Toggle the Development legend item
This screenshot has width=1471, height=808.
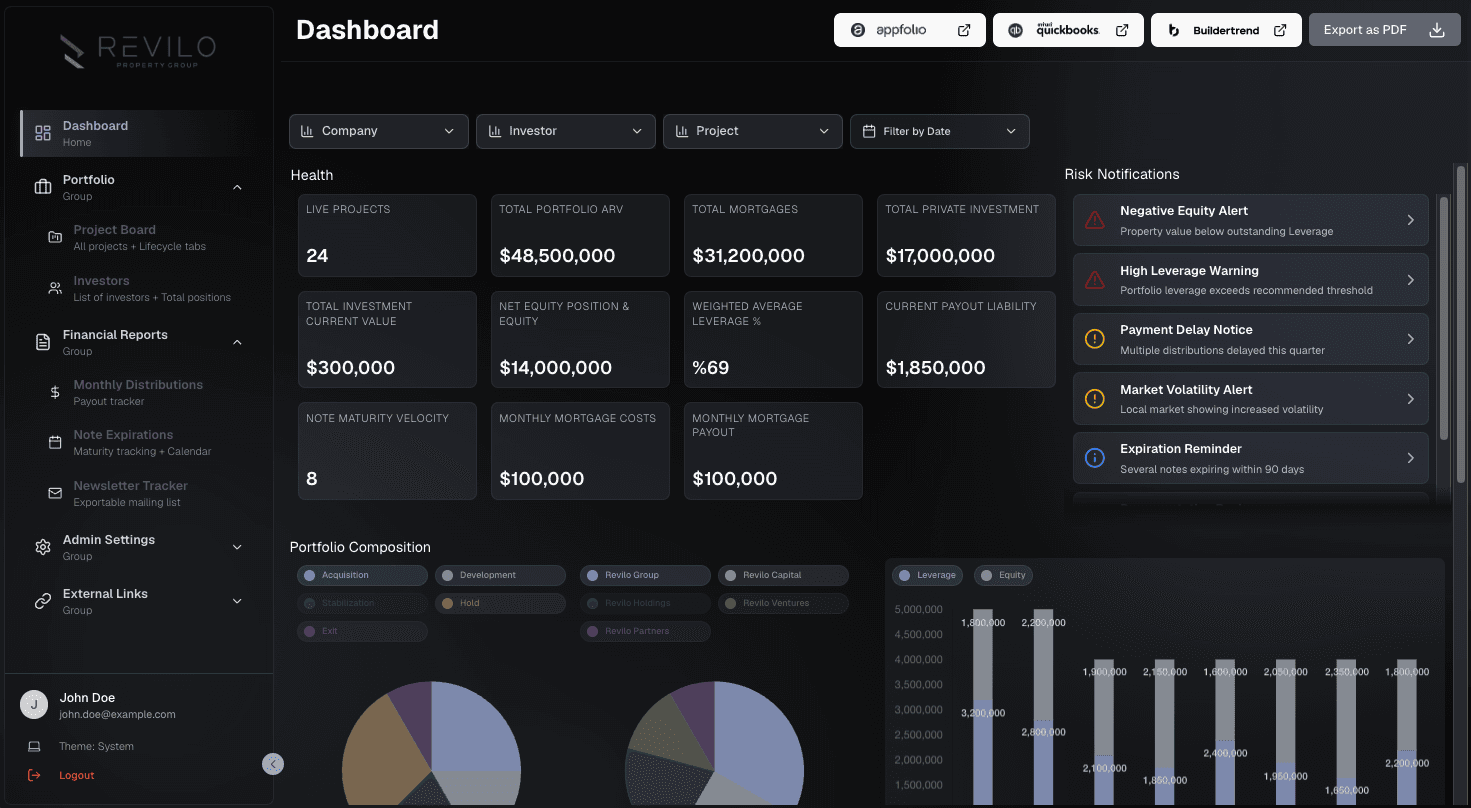[x=500, y=575]
